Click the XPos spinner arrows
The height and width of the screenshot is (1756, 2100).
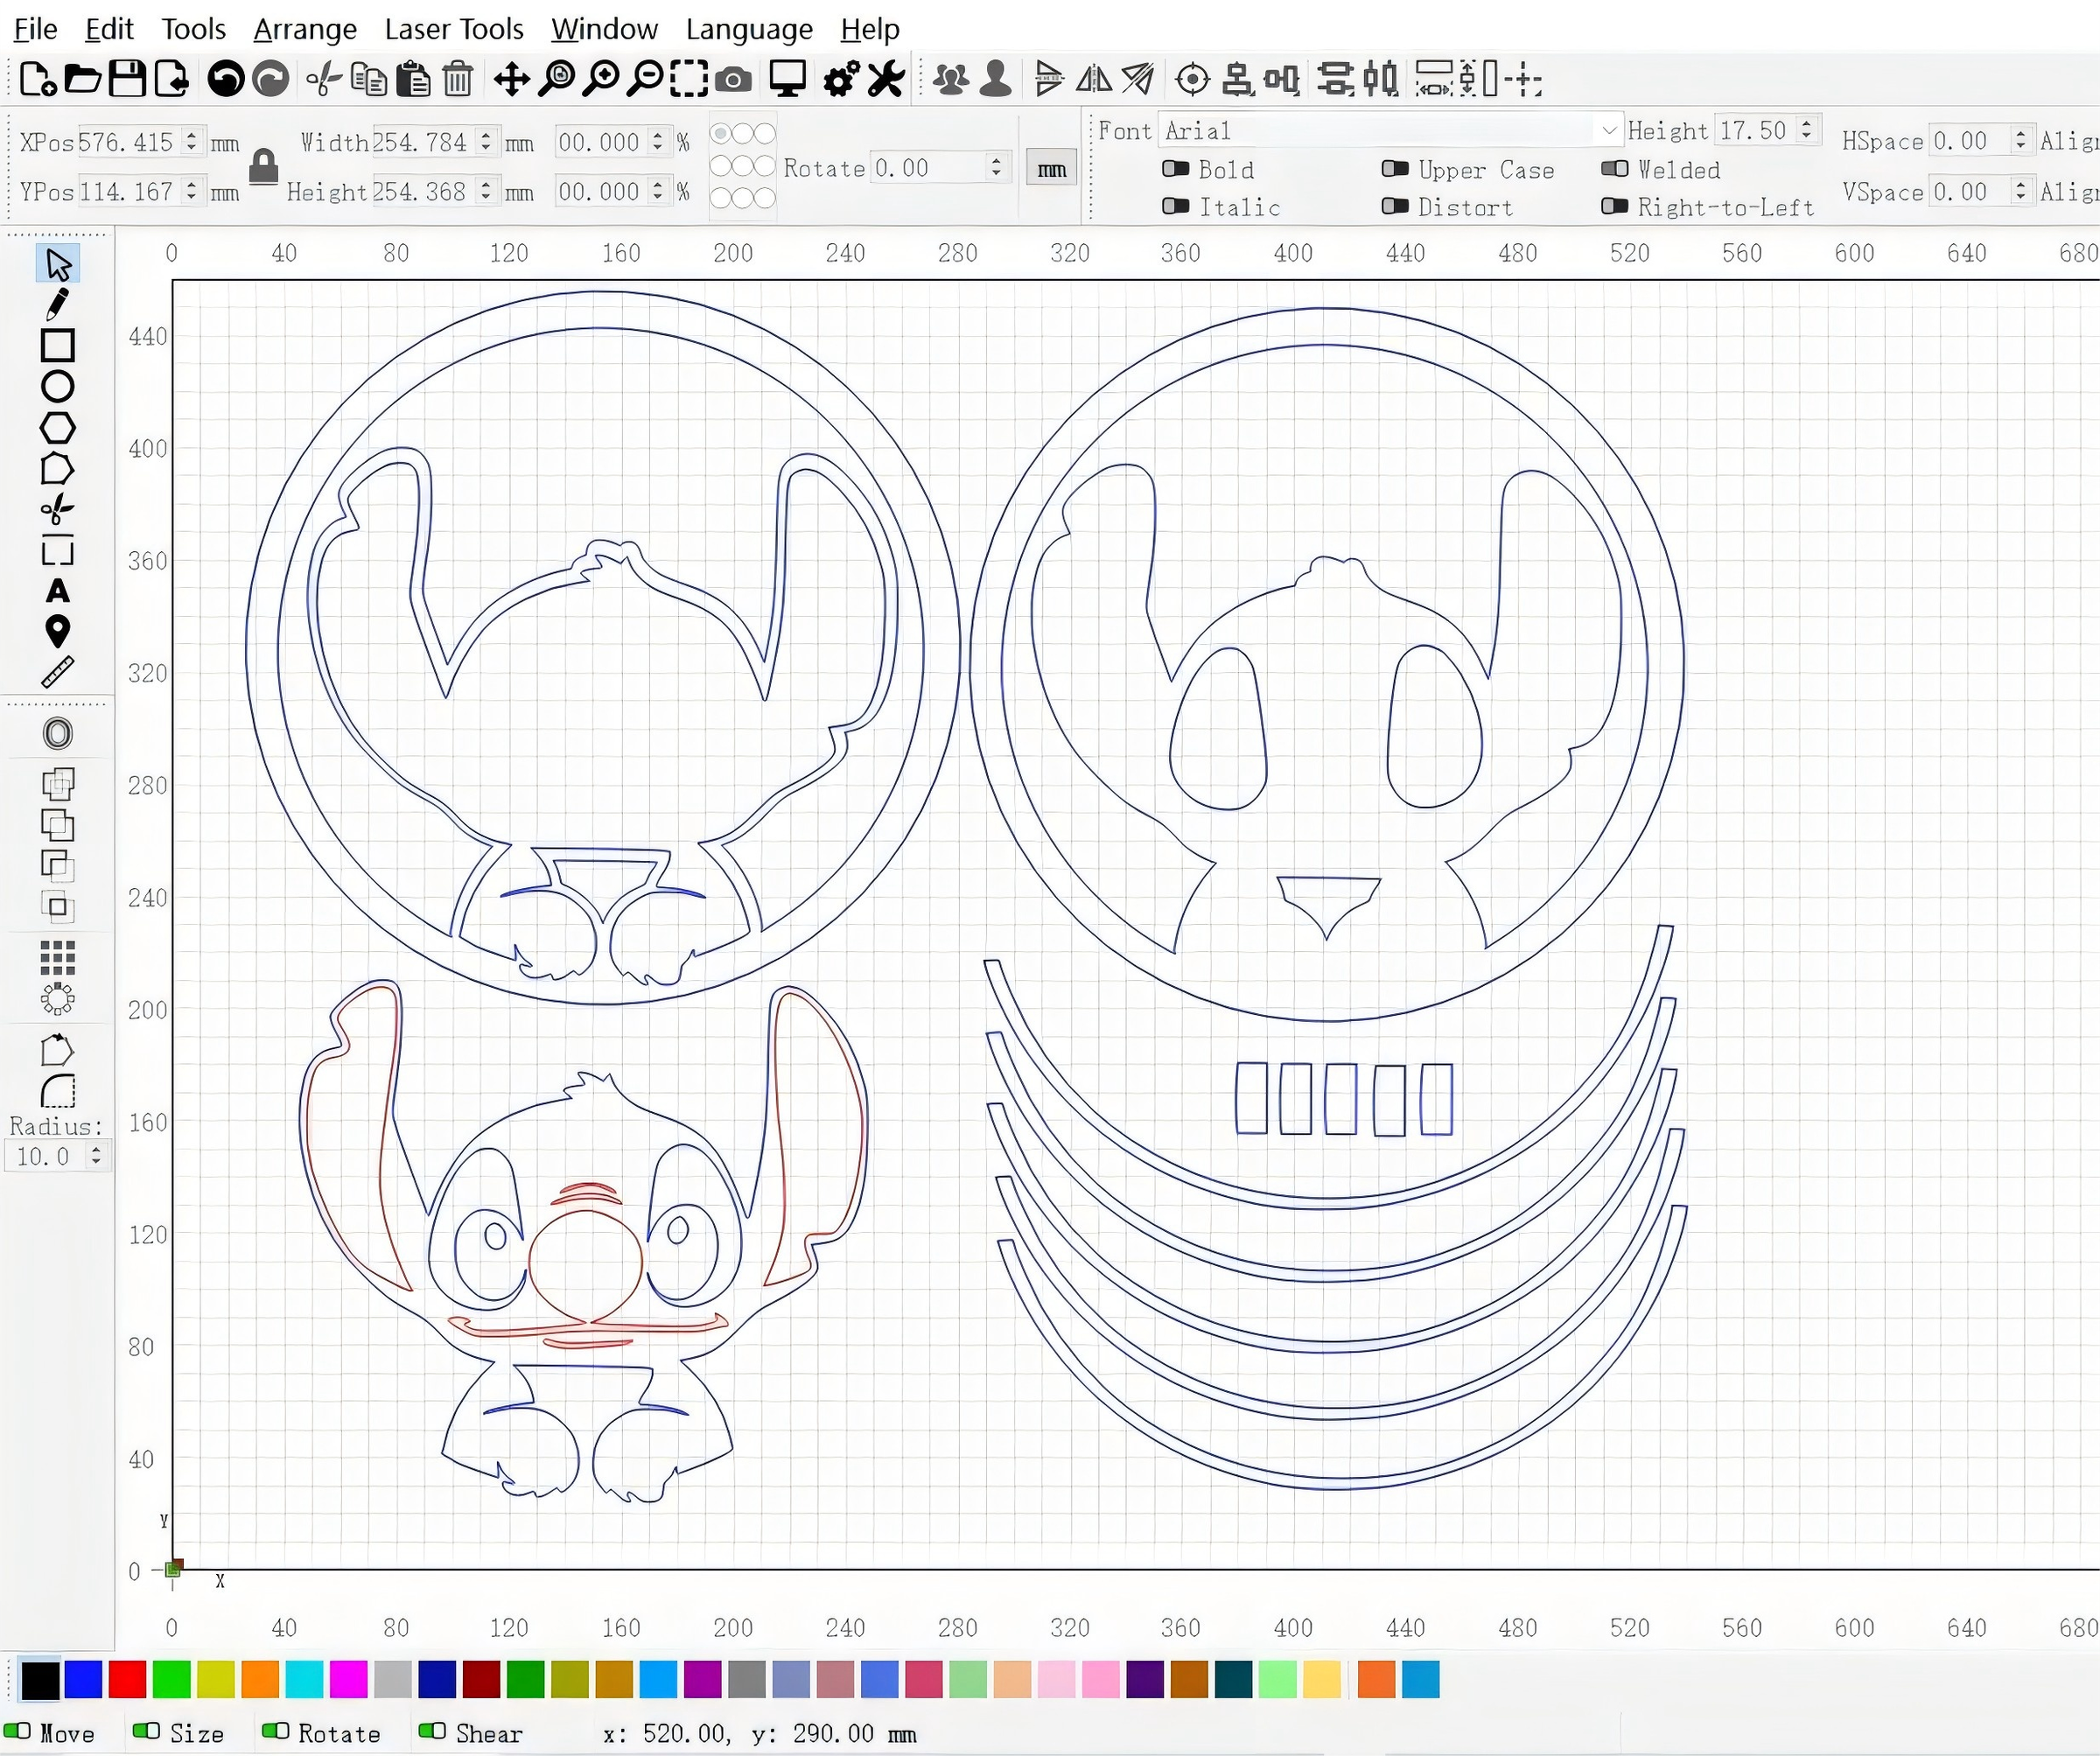(x=191, y=141)
